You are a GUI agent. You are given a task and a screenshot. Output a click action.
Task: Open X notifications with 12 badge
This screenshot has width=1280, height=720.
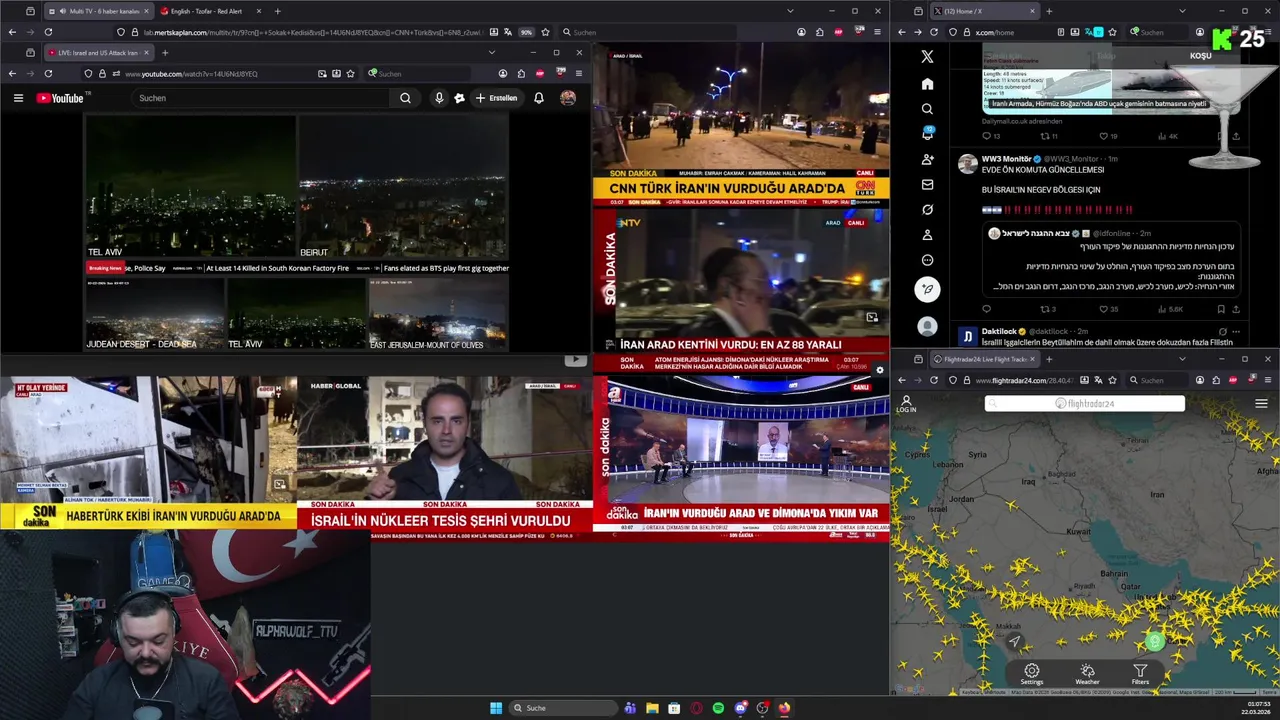[927, 134]
